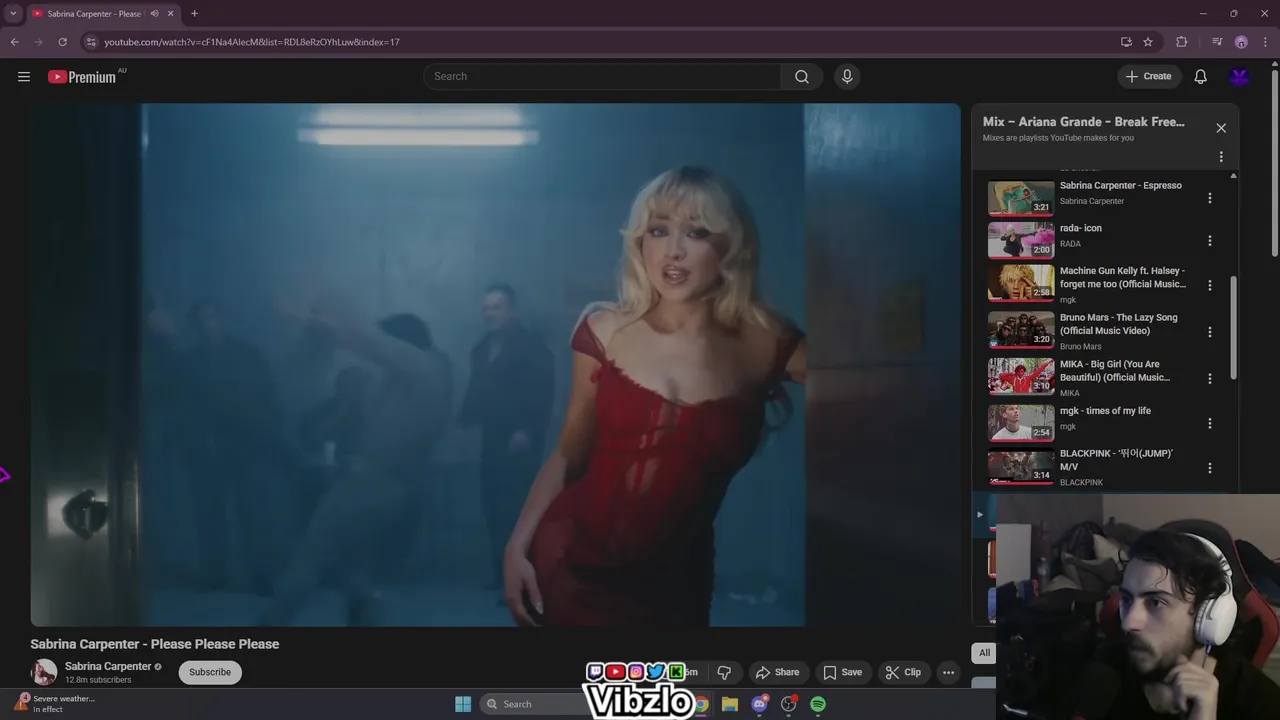Screen dimensions: 1280x720
Task: Click the install/cast icon in the address bar
Action: tap(1126, 42)
